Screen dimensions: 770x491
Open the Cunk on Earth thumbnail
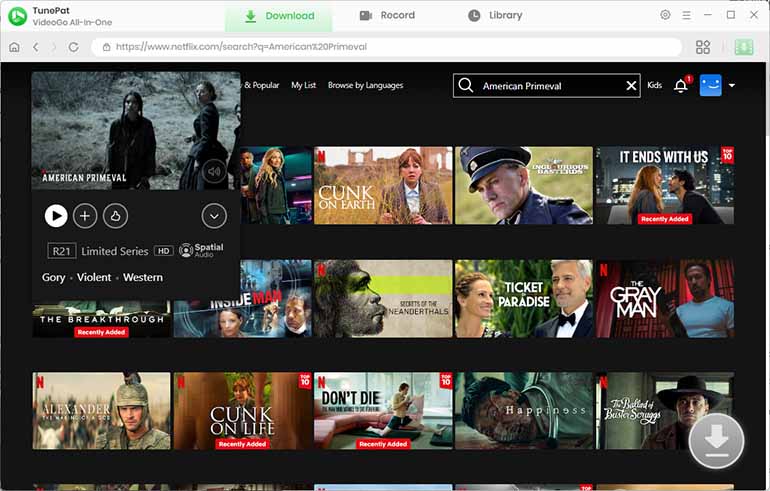point(383,185)
